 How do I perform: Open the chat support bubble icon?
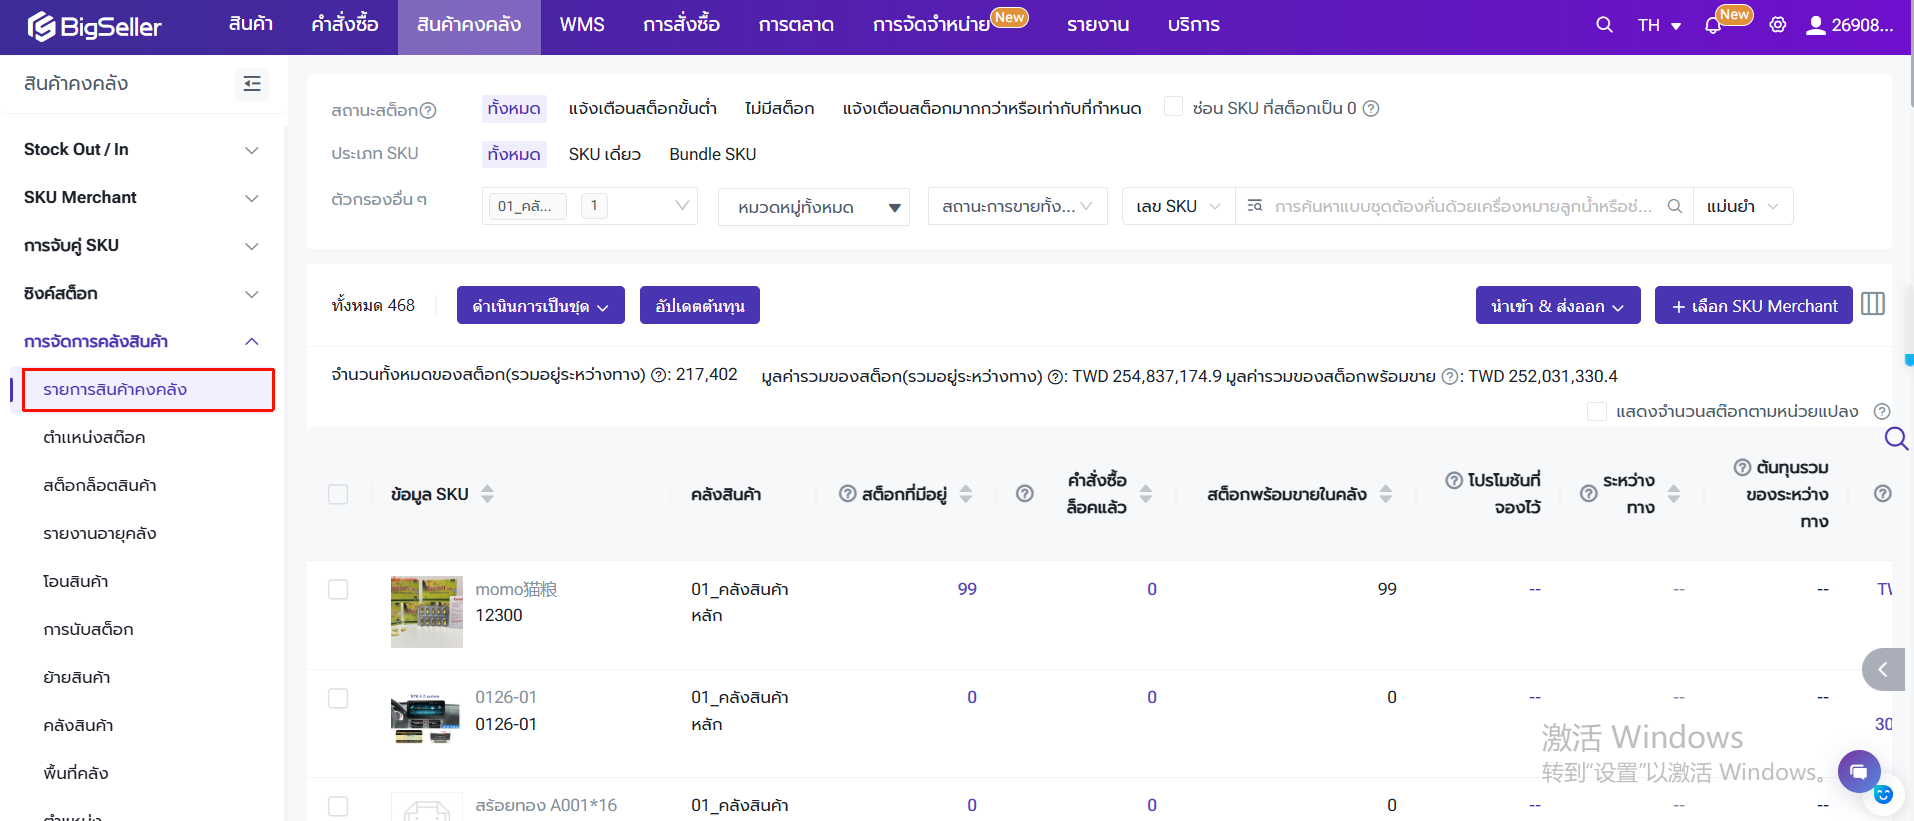pyautogui.click(x=1858, y=771)
